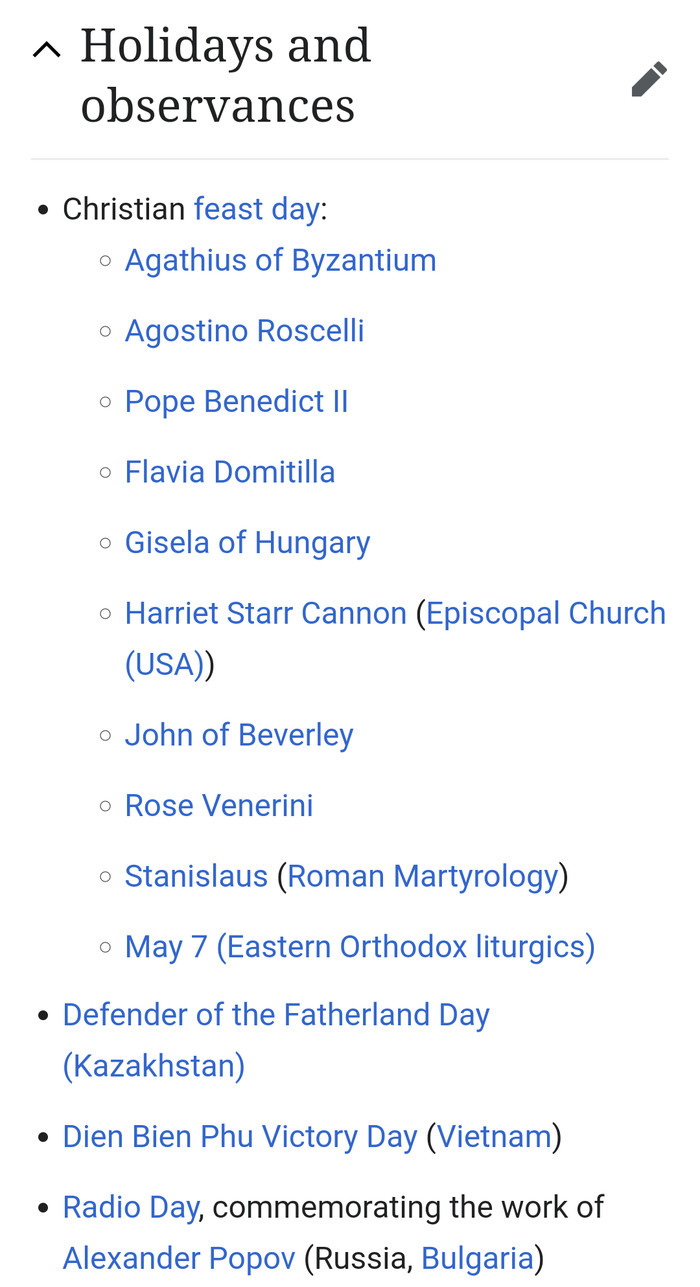
Task: Open the feast day link
Action: pos(256,209)
